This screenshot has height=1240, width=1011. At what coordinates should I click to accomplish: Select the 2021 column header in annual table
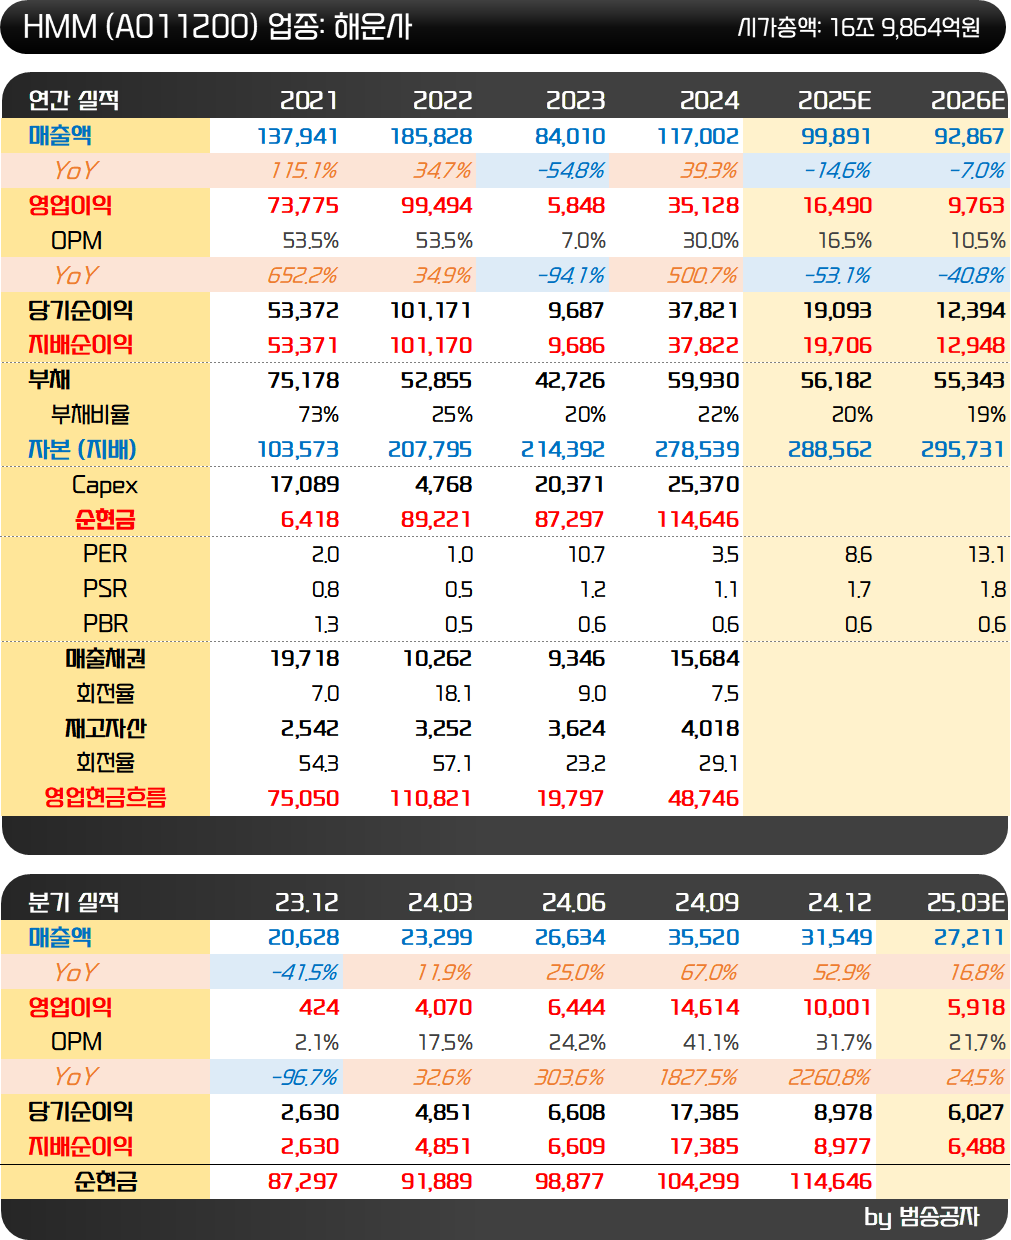click(x=309, y=101)
